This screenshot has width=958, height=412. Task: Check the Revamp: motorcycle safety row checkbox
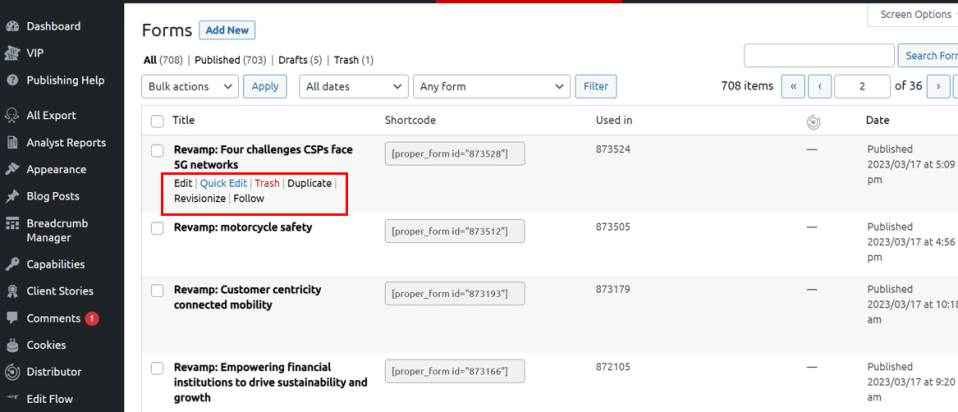157,228
